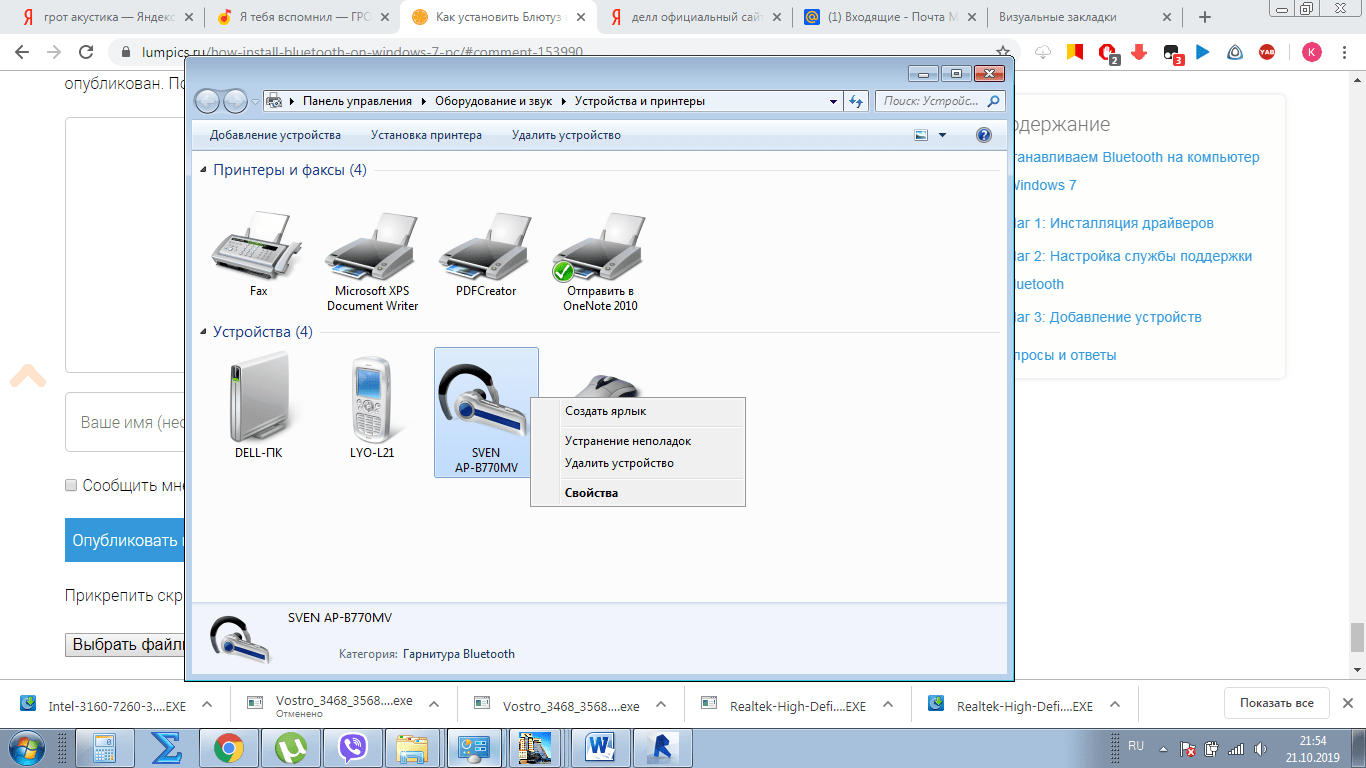Screen dimensions: 1366x768
Task: Tick the notify me checkbox on webpage
Action: (x=71, y=485)
